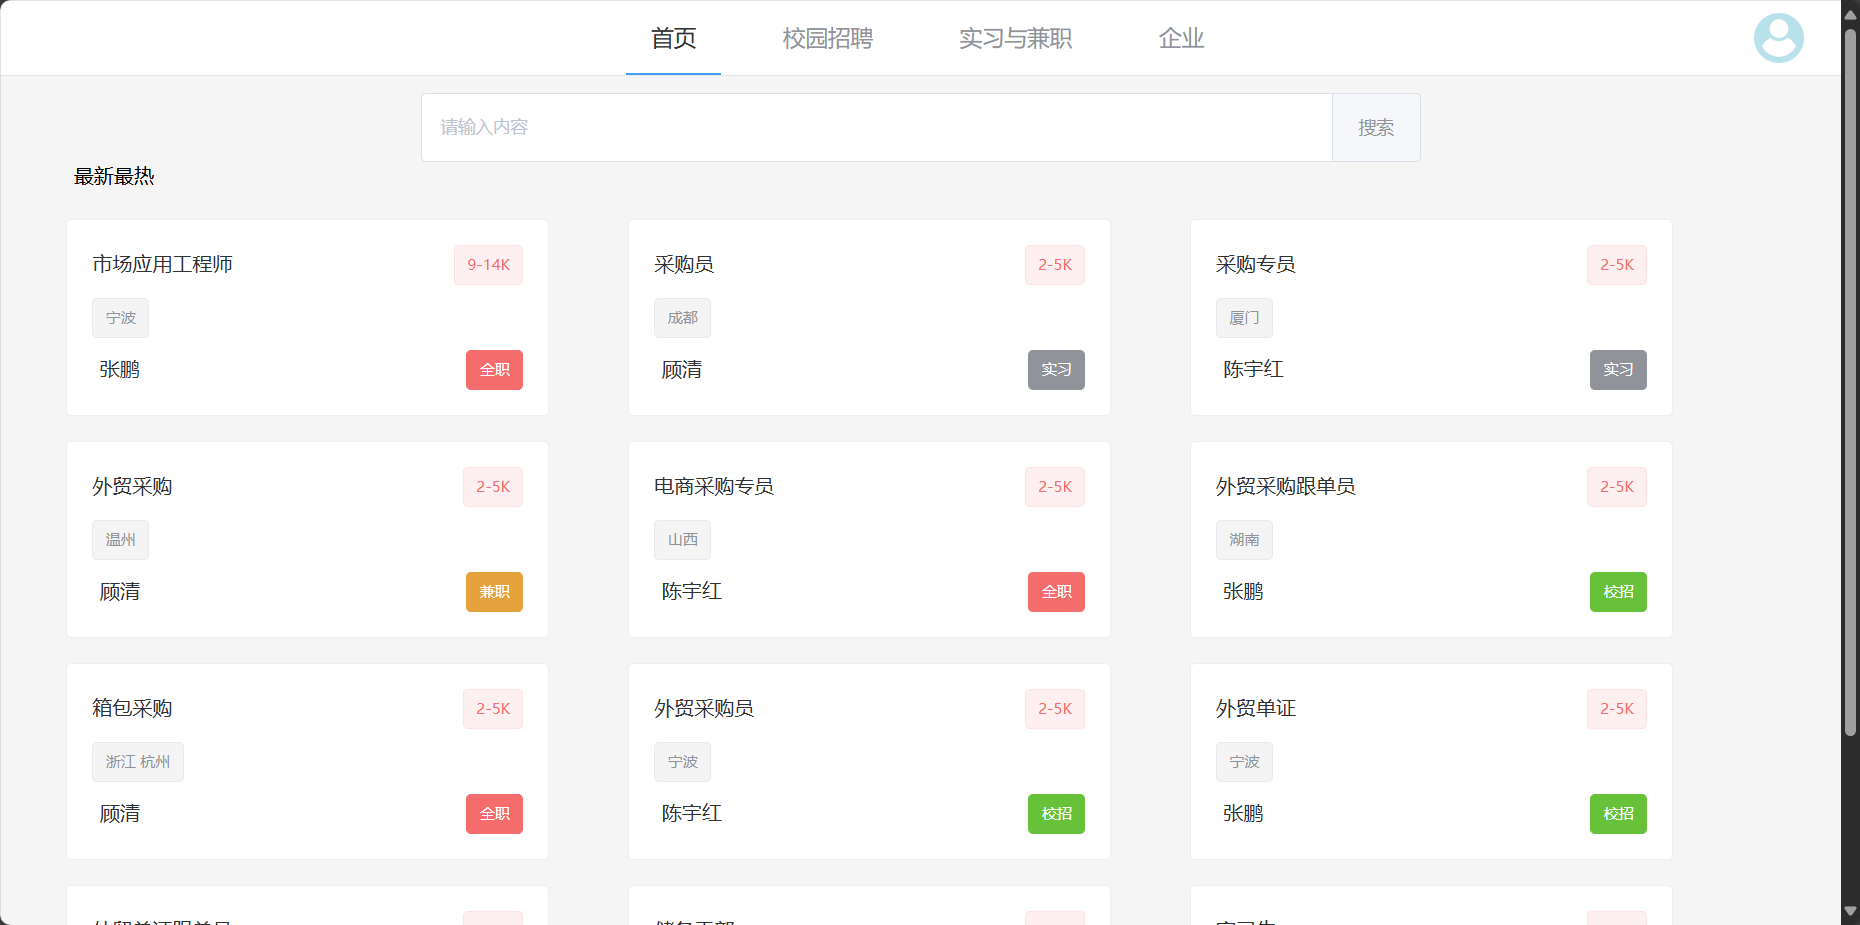
Task: Open the 电商采购专员 job listing
Action: pyautogui.click(x=714, y=486)
